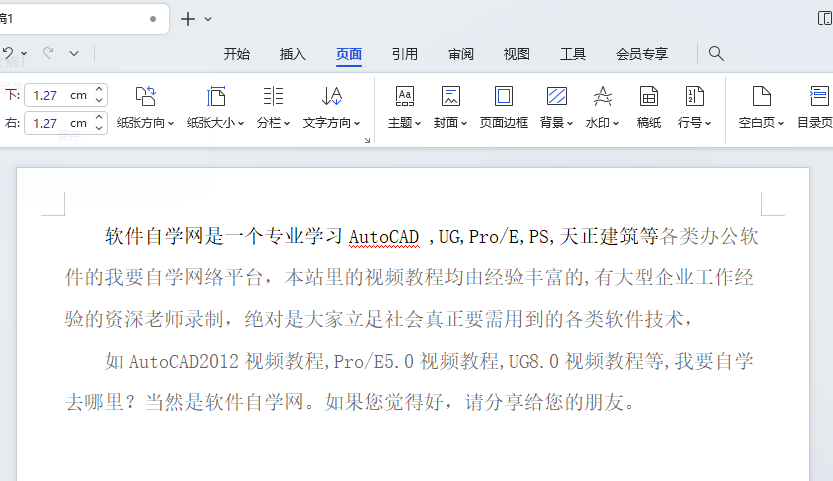Switch to the 插入 tab

click(x=293, y=54)
